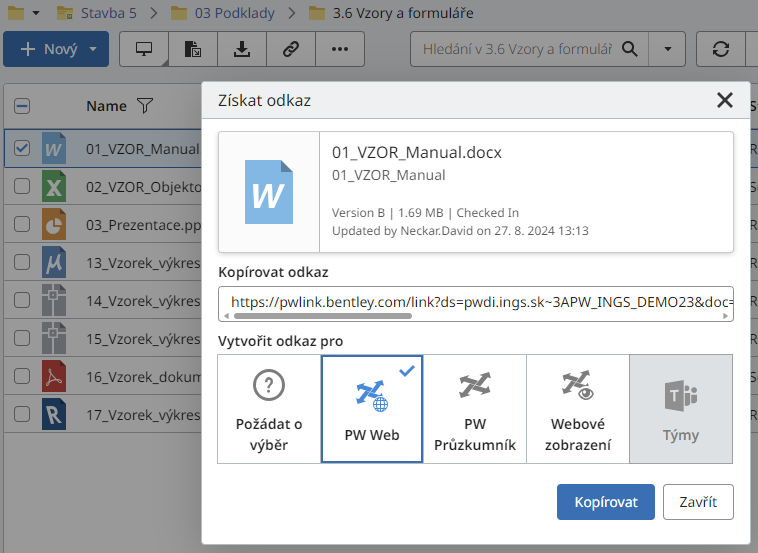Screen dimensions: 758x553
Task: Uncheck the 01_VZOR_Manual row checkbox
Action: point(22,148)
